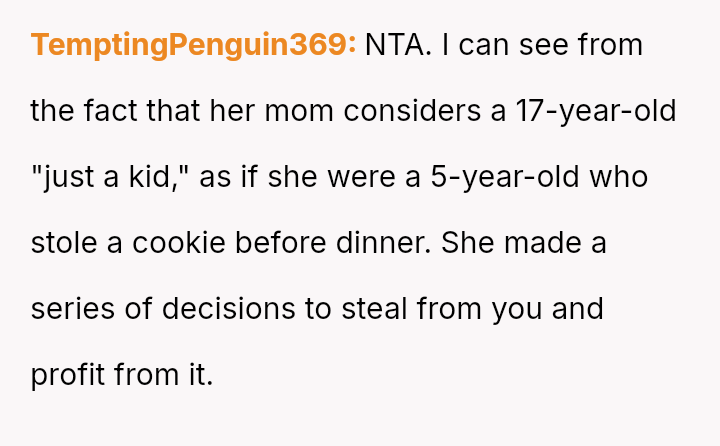Click the word "dinner." in the fourth line

point(384,243)
